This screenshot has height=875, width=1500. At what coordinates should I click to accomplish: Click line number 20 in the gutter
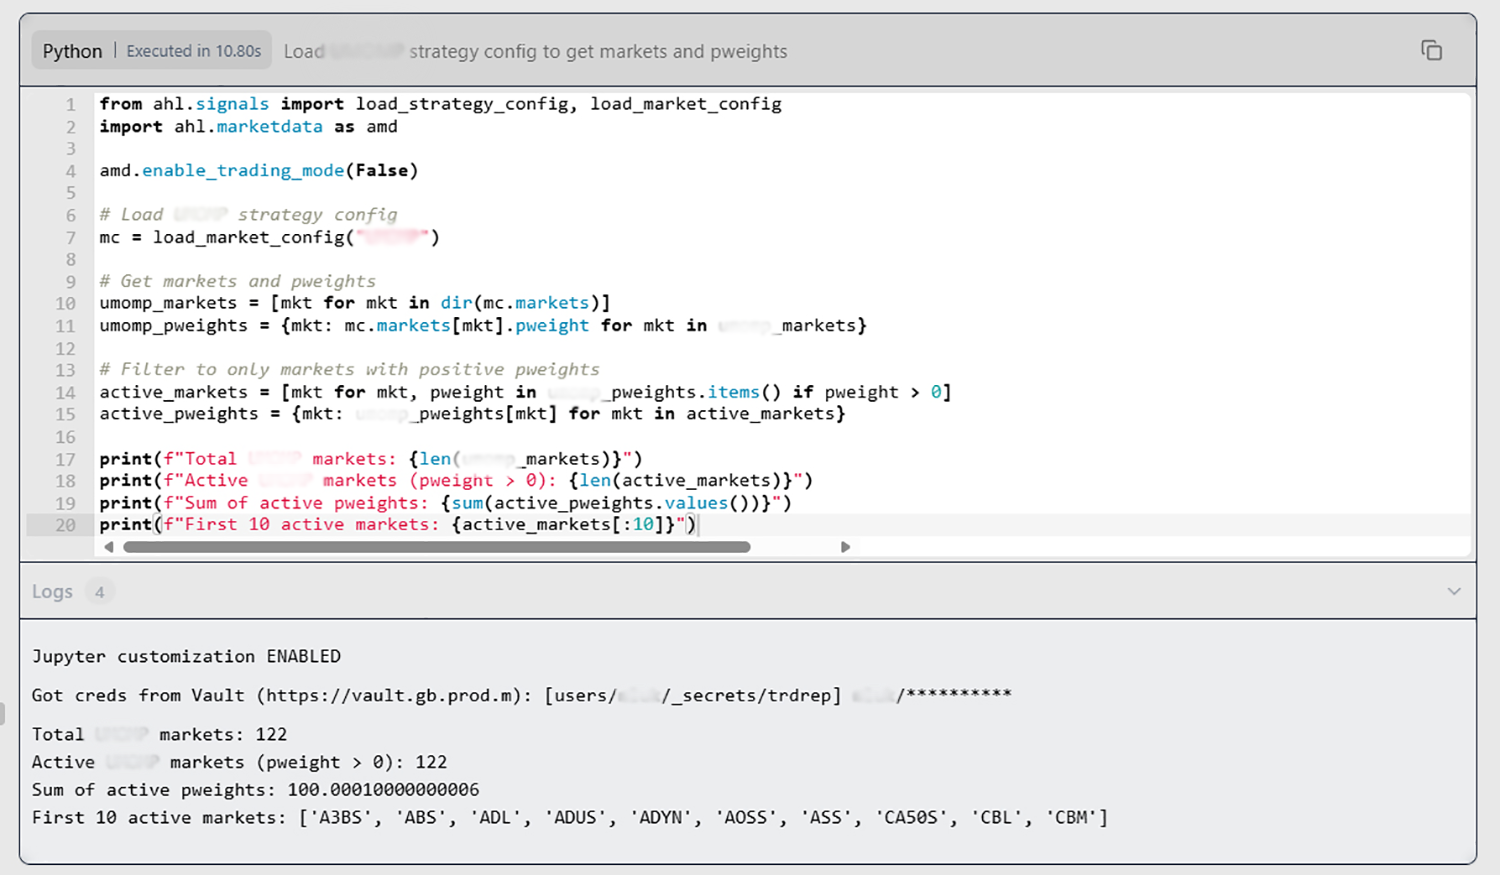[x=65, y=525]
